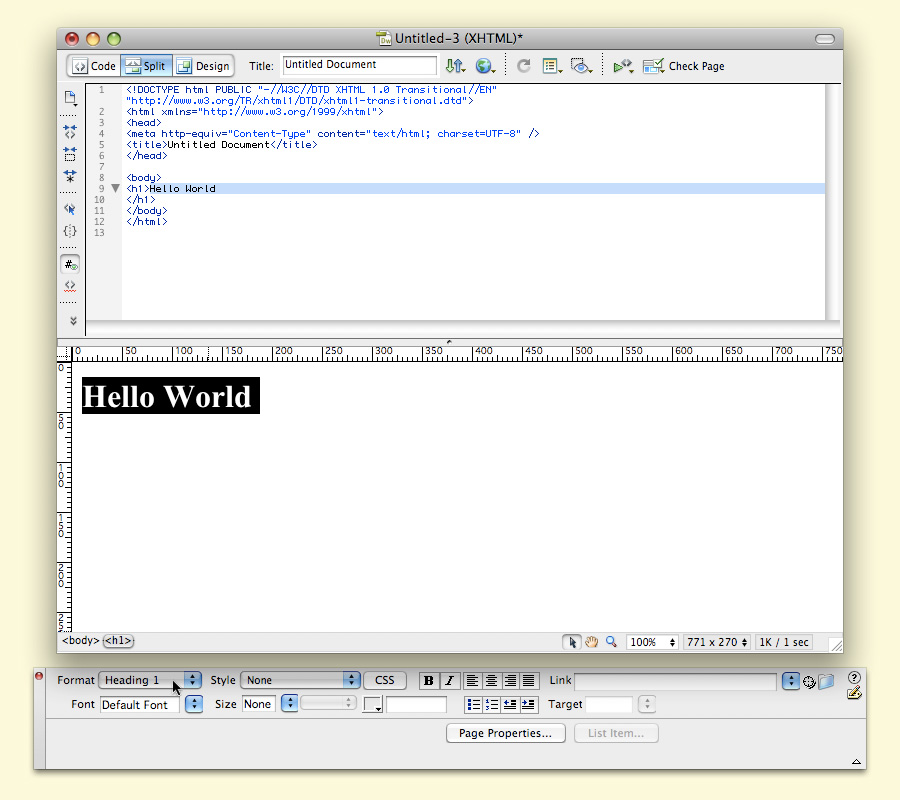900x800 pixels.
Task: Select the Zoom magnifier tool
Action: 611,642
